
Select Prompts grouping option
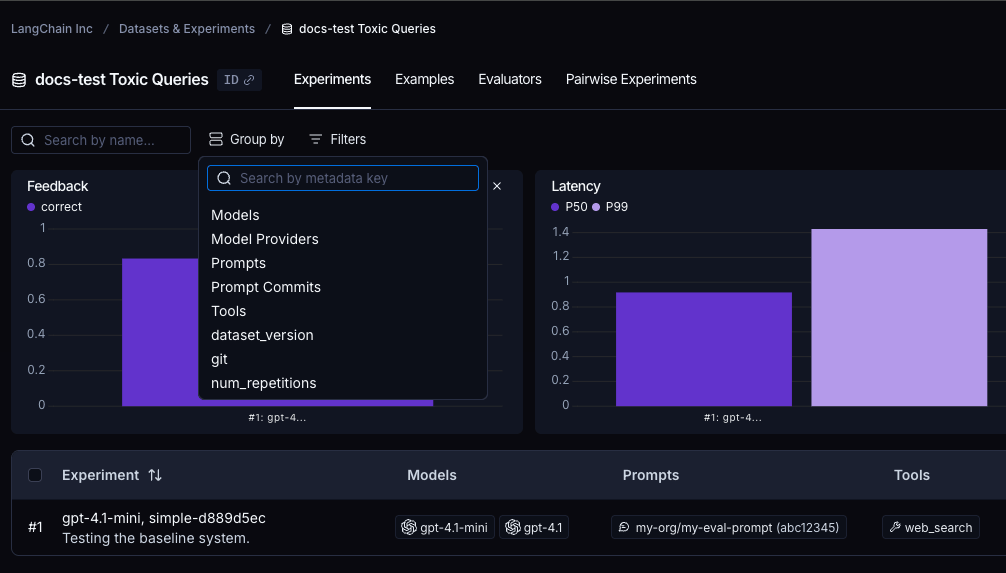coord(238,263)
